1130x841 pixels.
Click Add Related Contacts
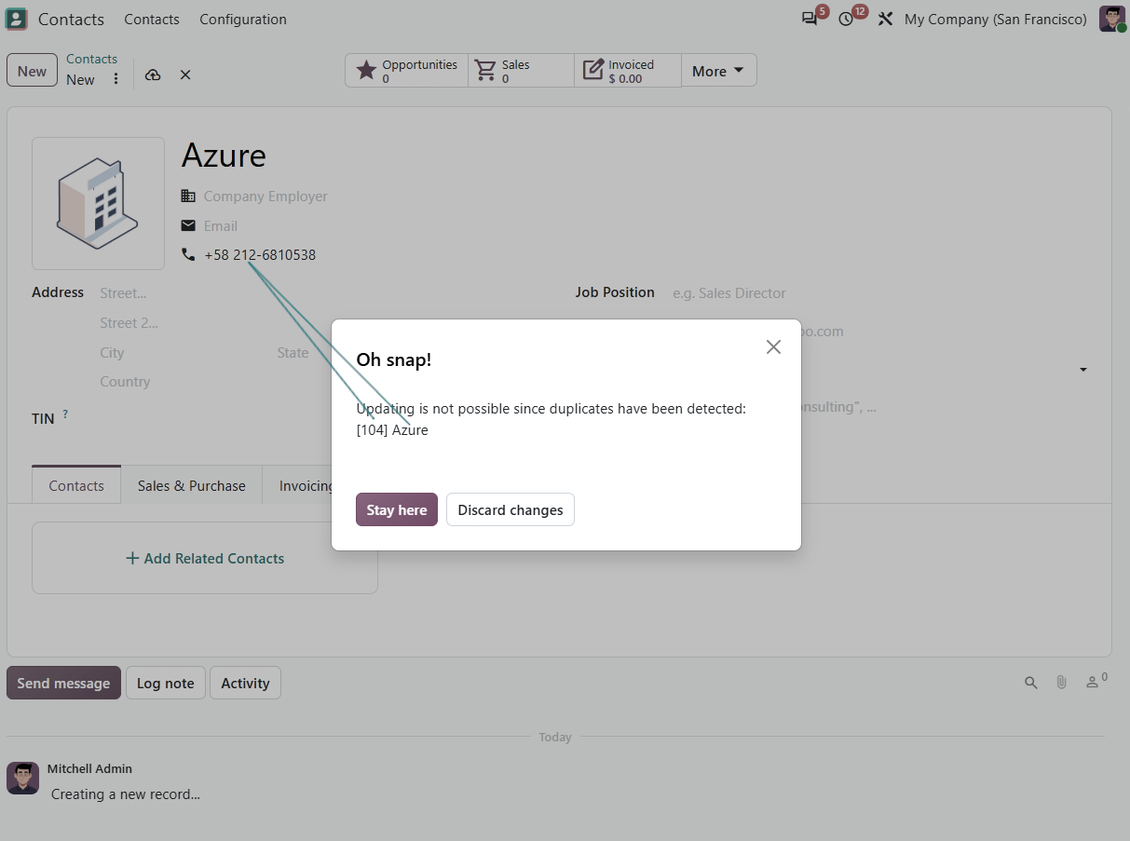(205, 559)
